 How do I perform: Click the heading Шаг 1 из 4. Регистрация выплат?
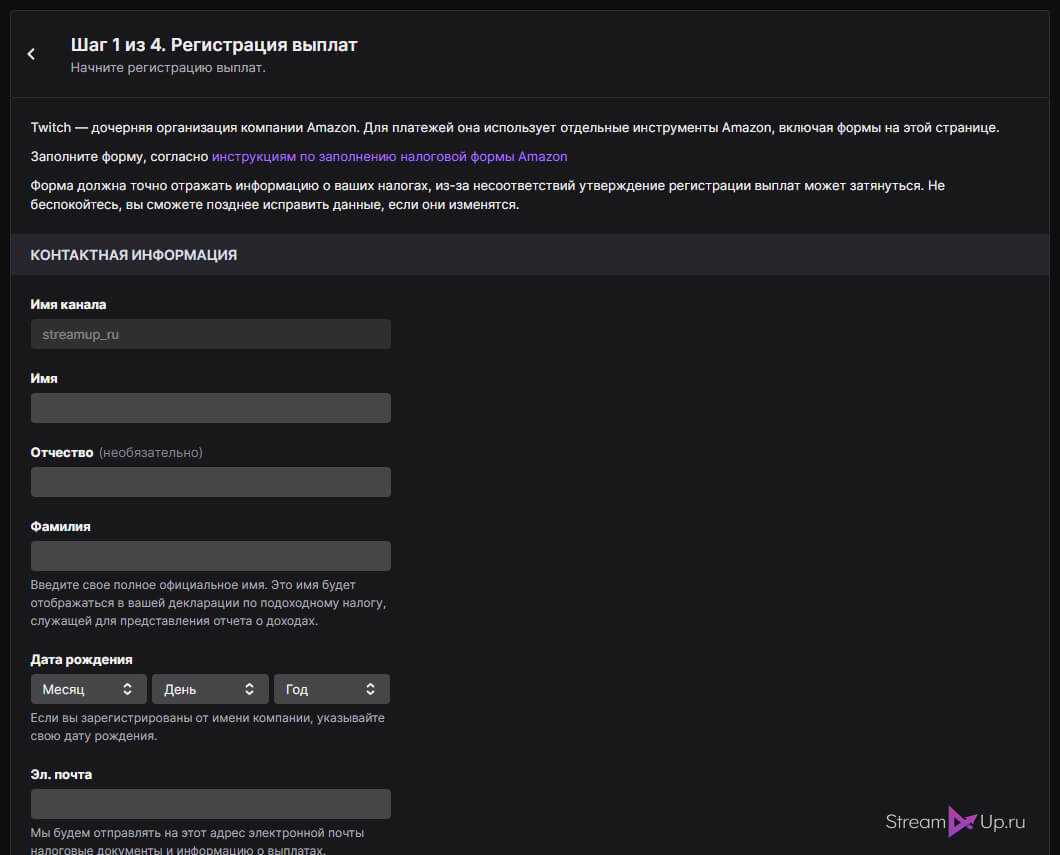pos(214,45)
